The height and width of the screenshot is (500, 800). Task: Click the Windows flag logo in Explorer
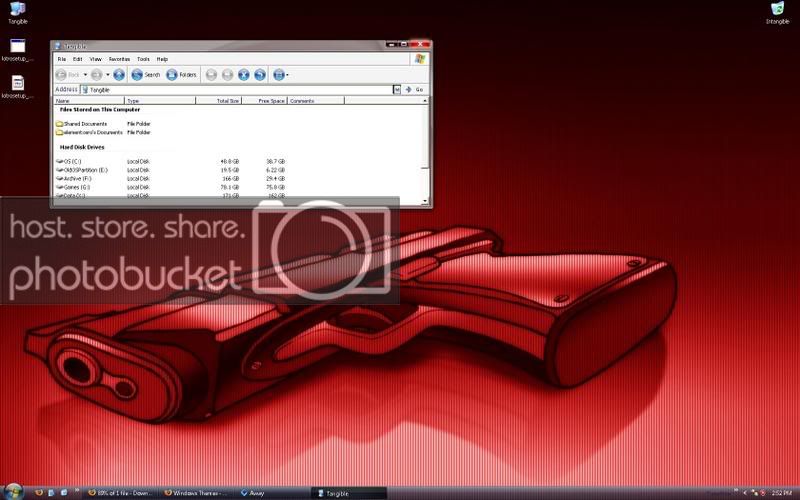(420, 59)
